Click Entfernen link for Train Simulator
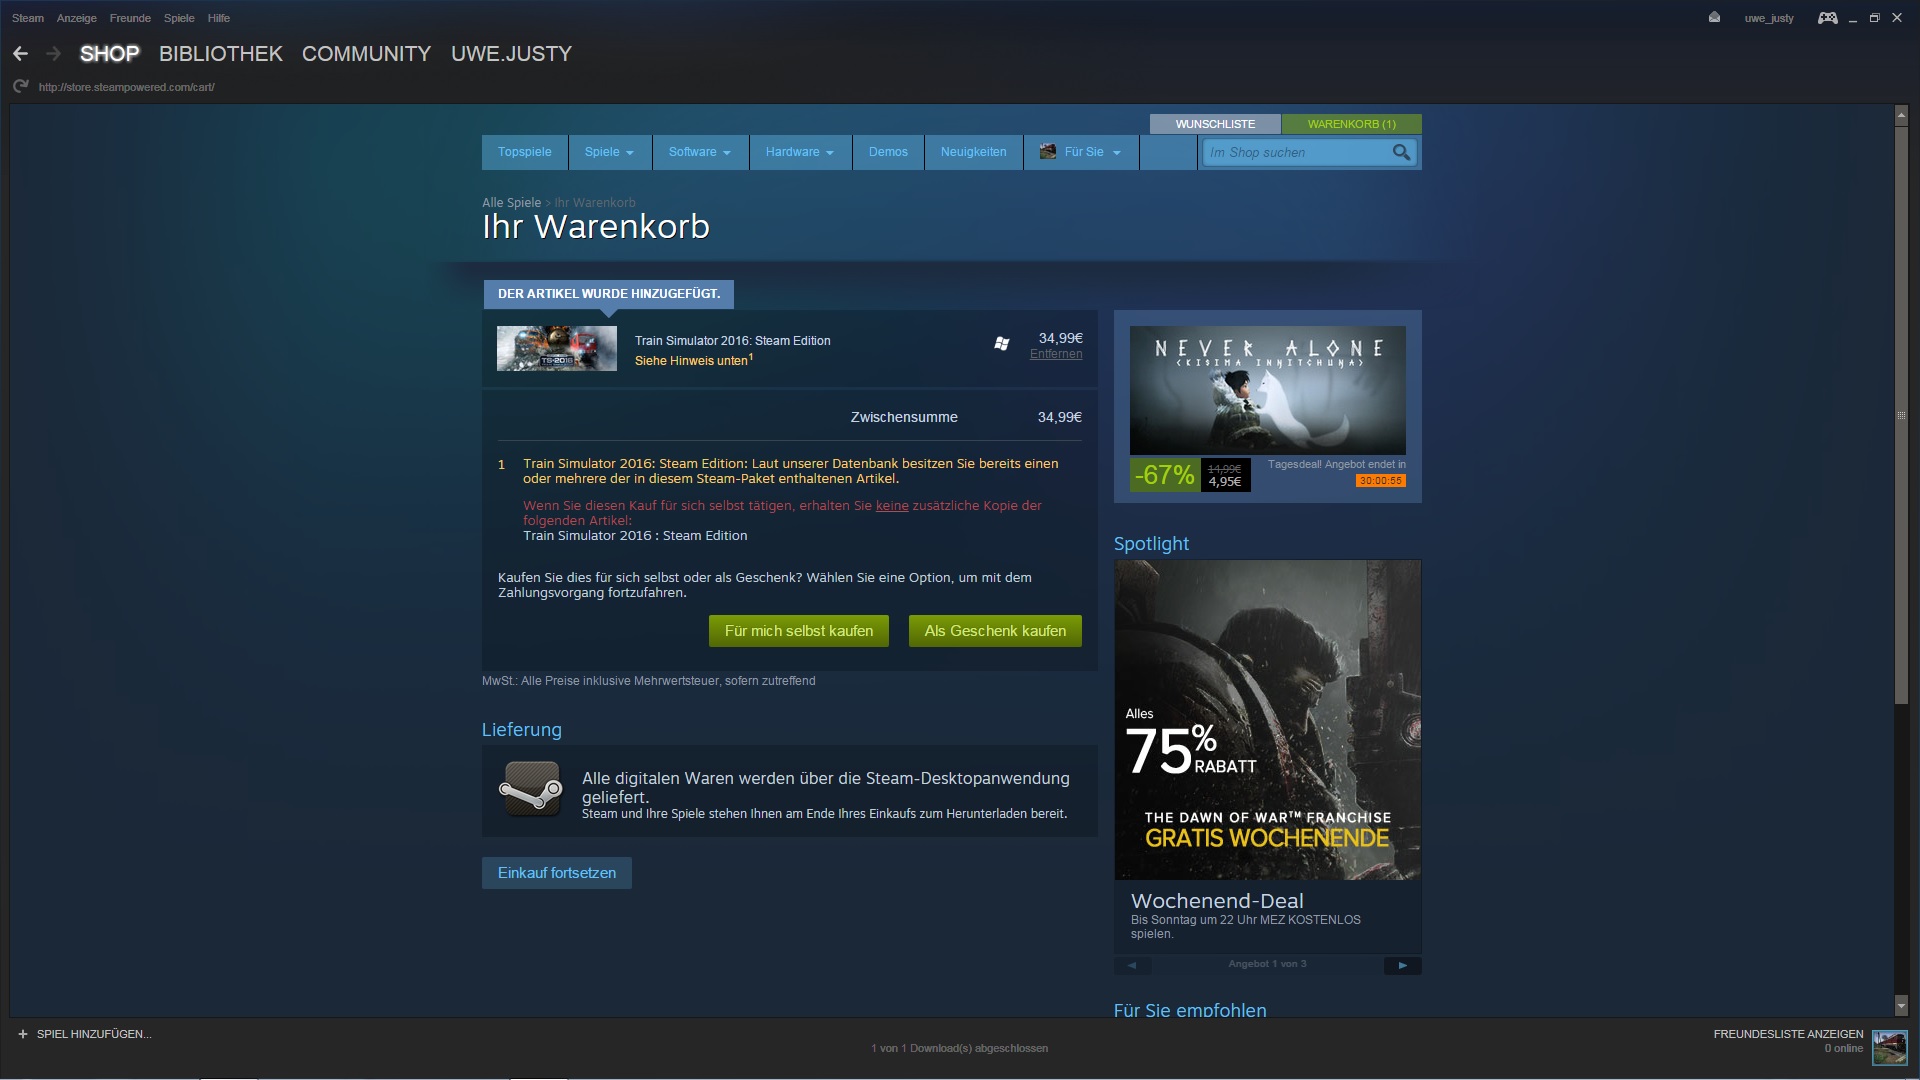This screenshot has width=1920, height=1080. [1055, 354]
